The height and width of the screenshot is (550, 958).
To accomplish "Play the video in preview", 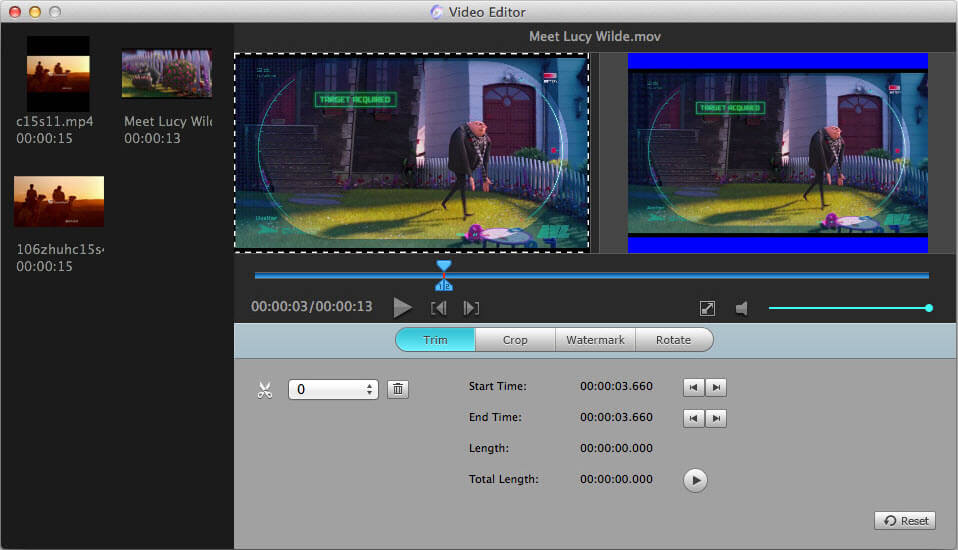I will pyautogui.click(x=402, y=307).
